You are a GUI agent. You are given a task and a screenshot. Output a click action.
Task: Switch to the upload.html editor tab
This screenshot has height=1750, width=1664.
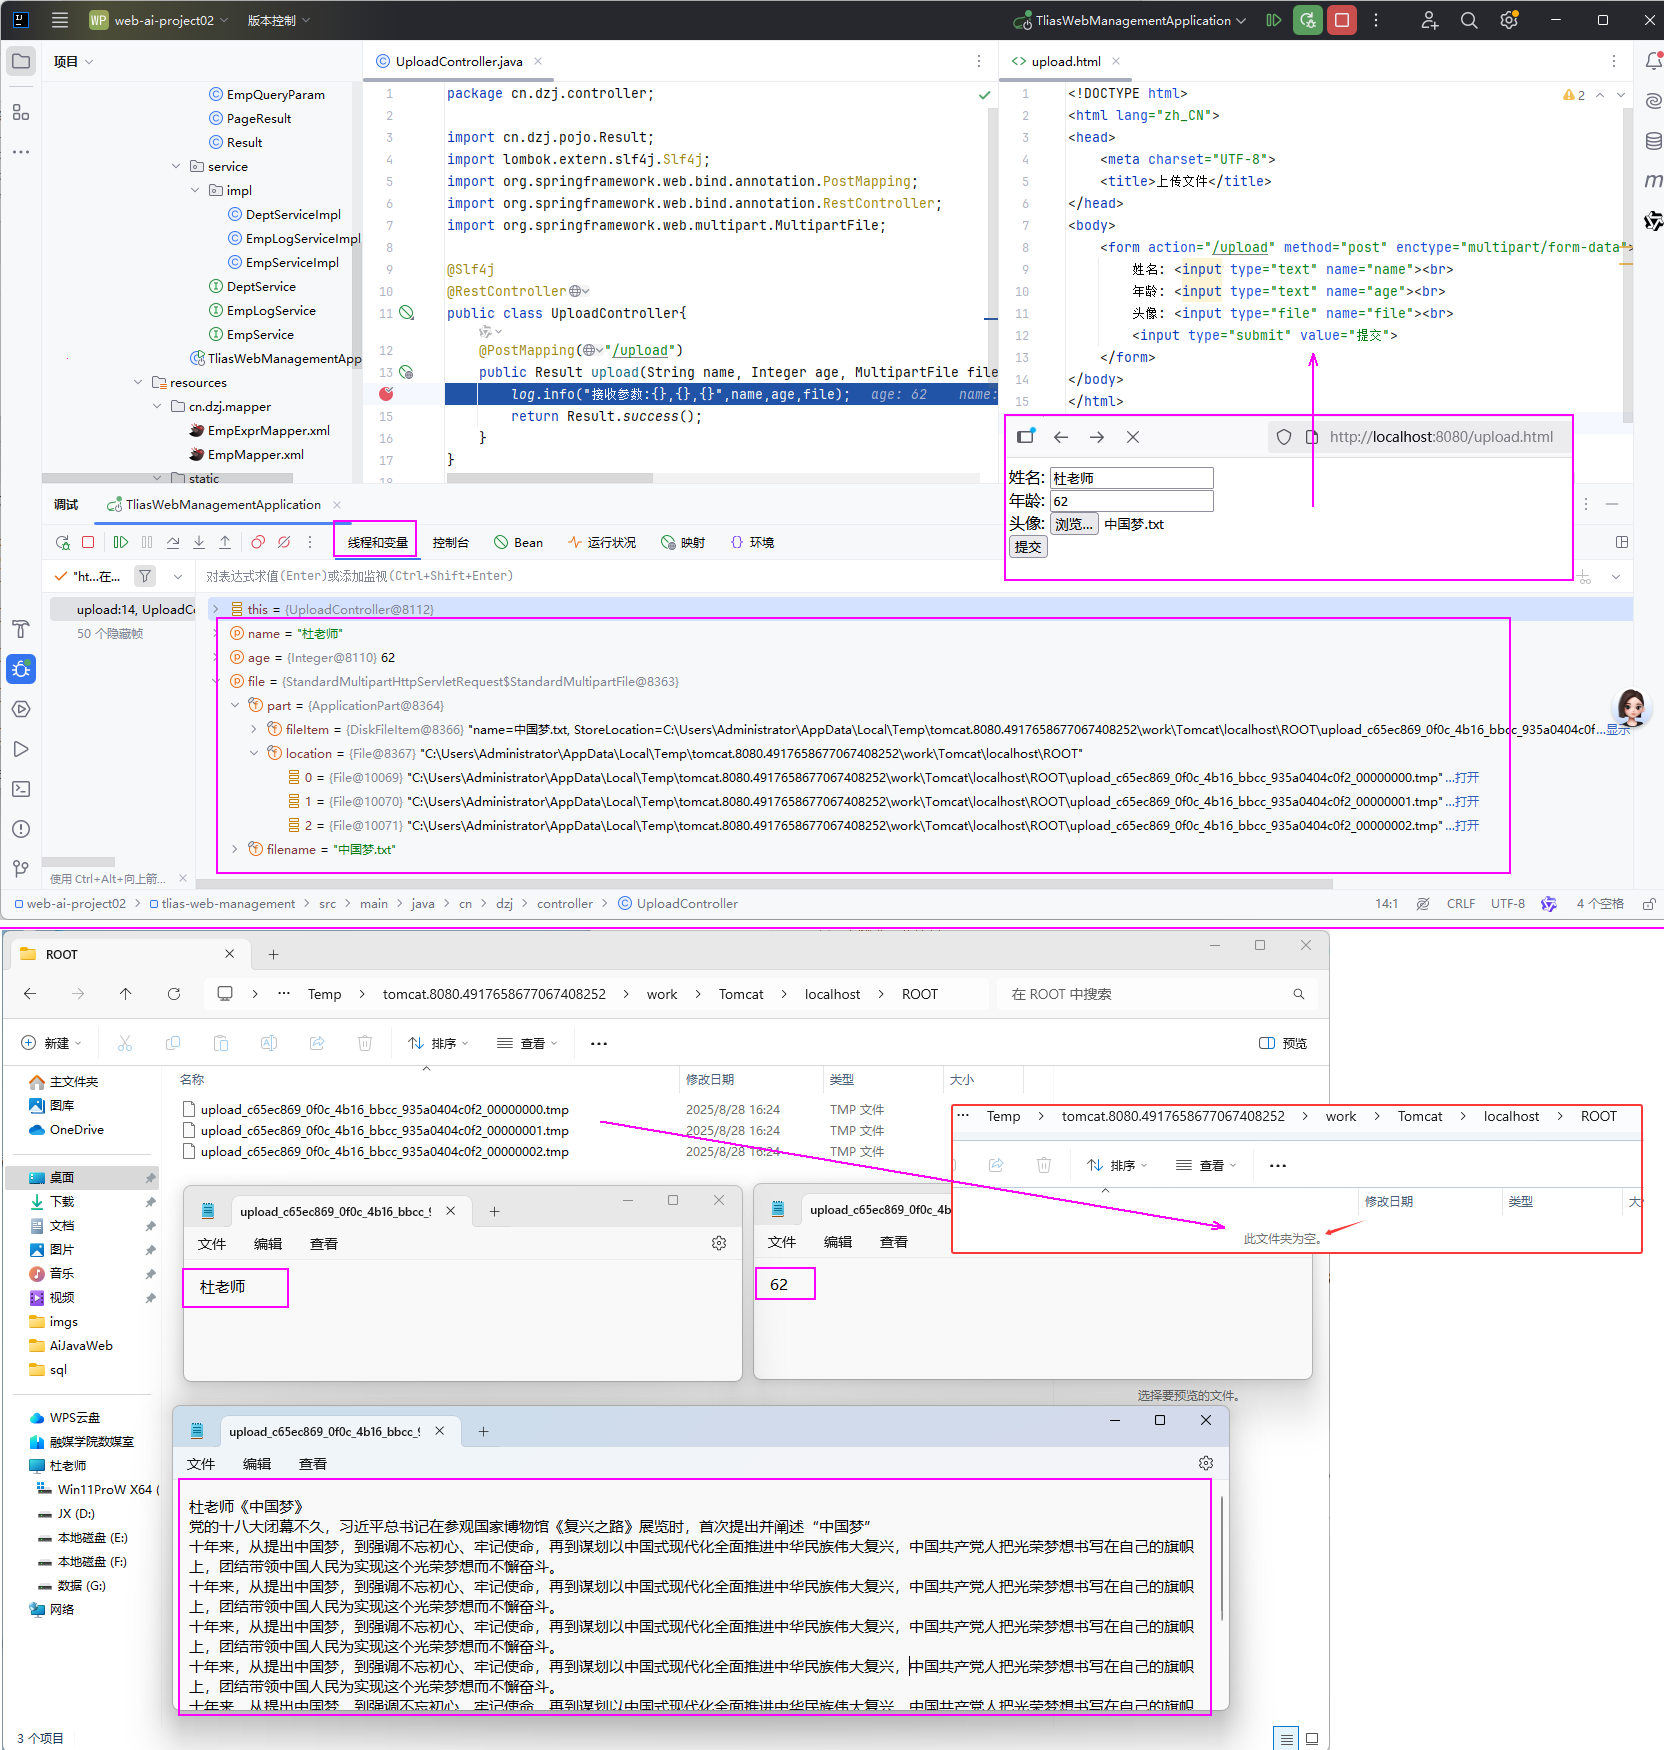click(x=1065, y=61)
